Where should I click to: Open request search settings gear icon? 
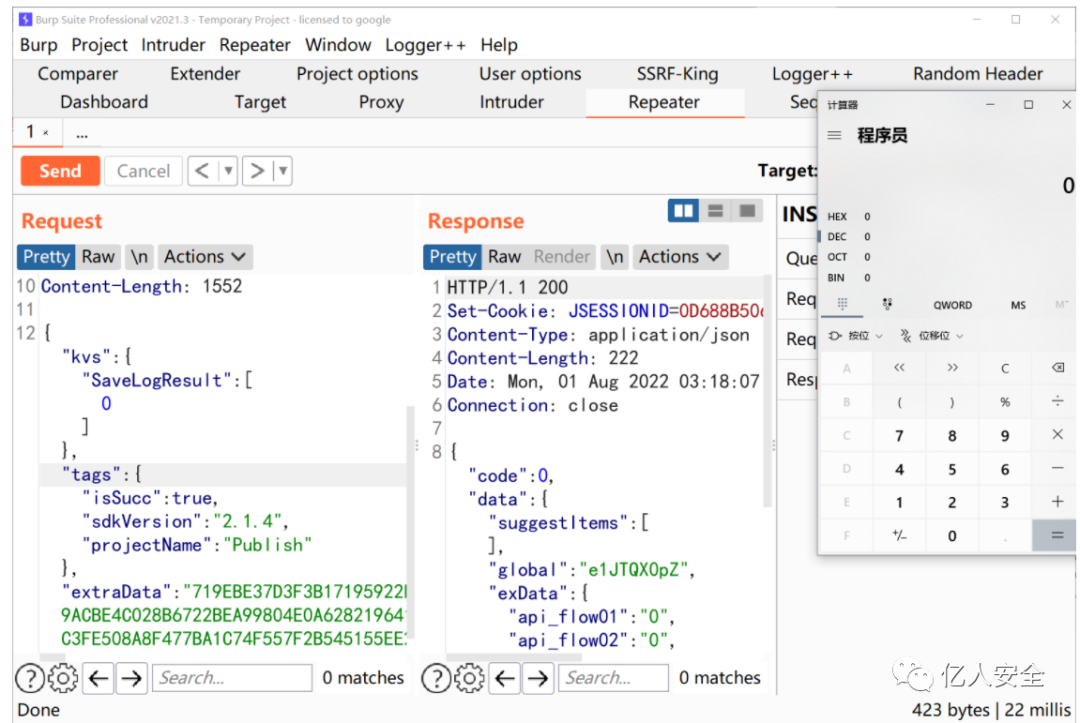point(63,678)
